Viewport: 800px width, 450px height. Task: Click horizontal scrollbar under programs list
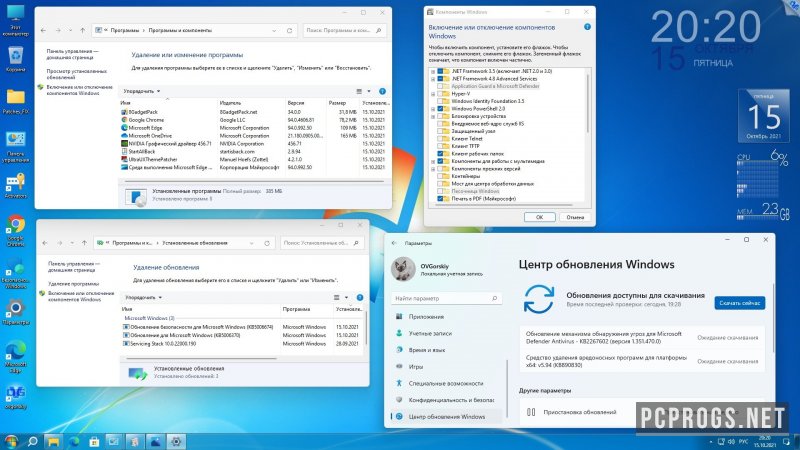click(254, 181)
